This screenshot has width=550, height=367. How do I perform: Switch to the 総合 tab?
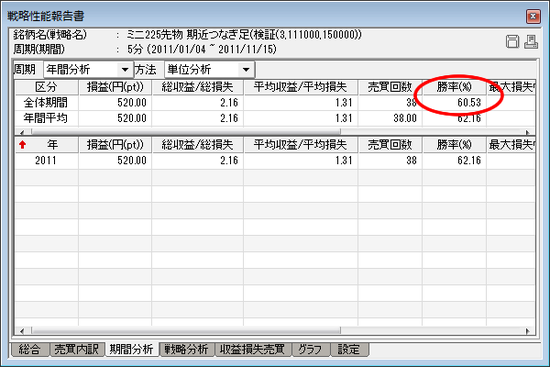tap(29, 349)
